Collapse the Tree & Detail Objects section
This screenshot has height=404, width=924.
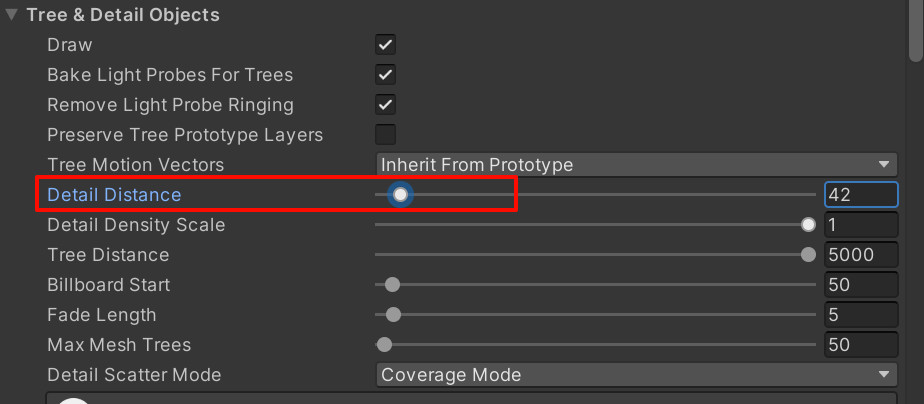[11, 15]
